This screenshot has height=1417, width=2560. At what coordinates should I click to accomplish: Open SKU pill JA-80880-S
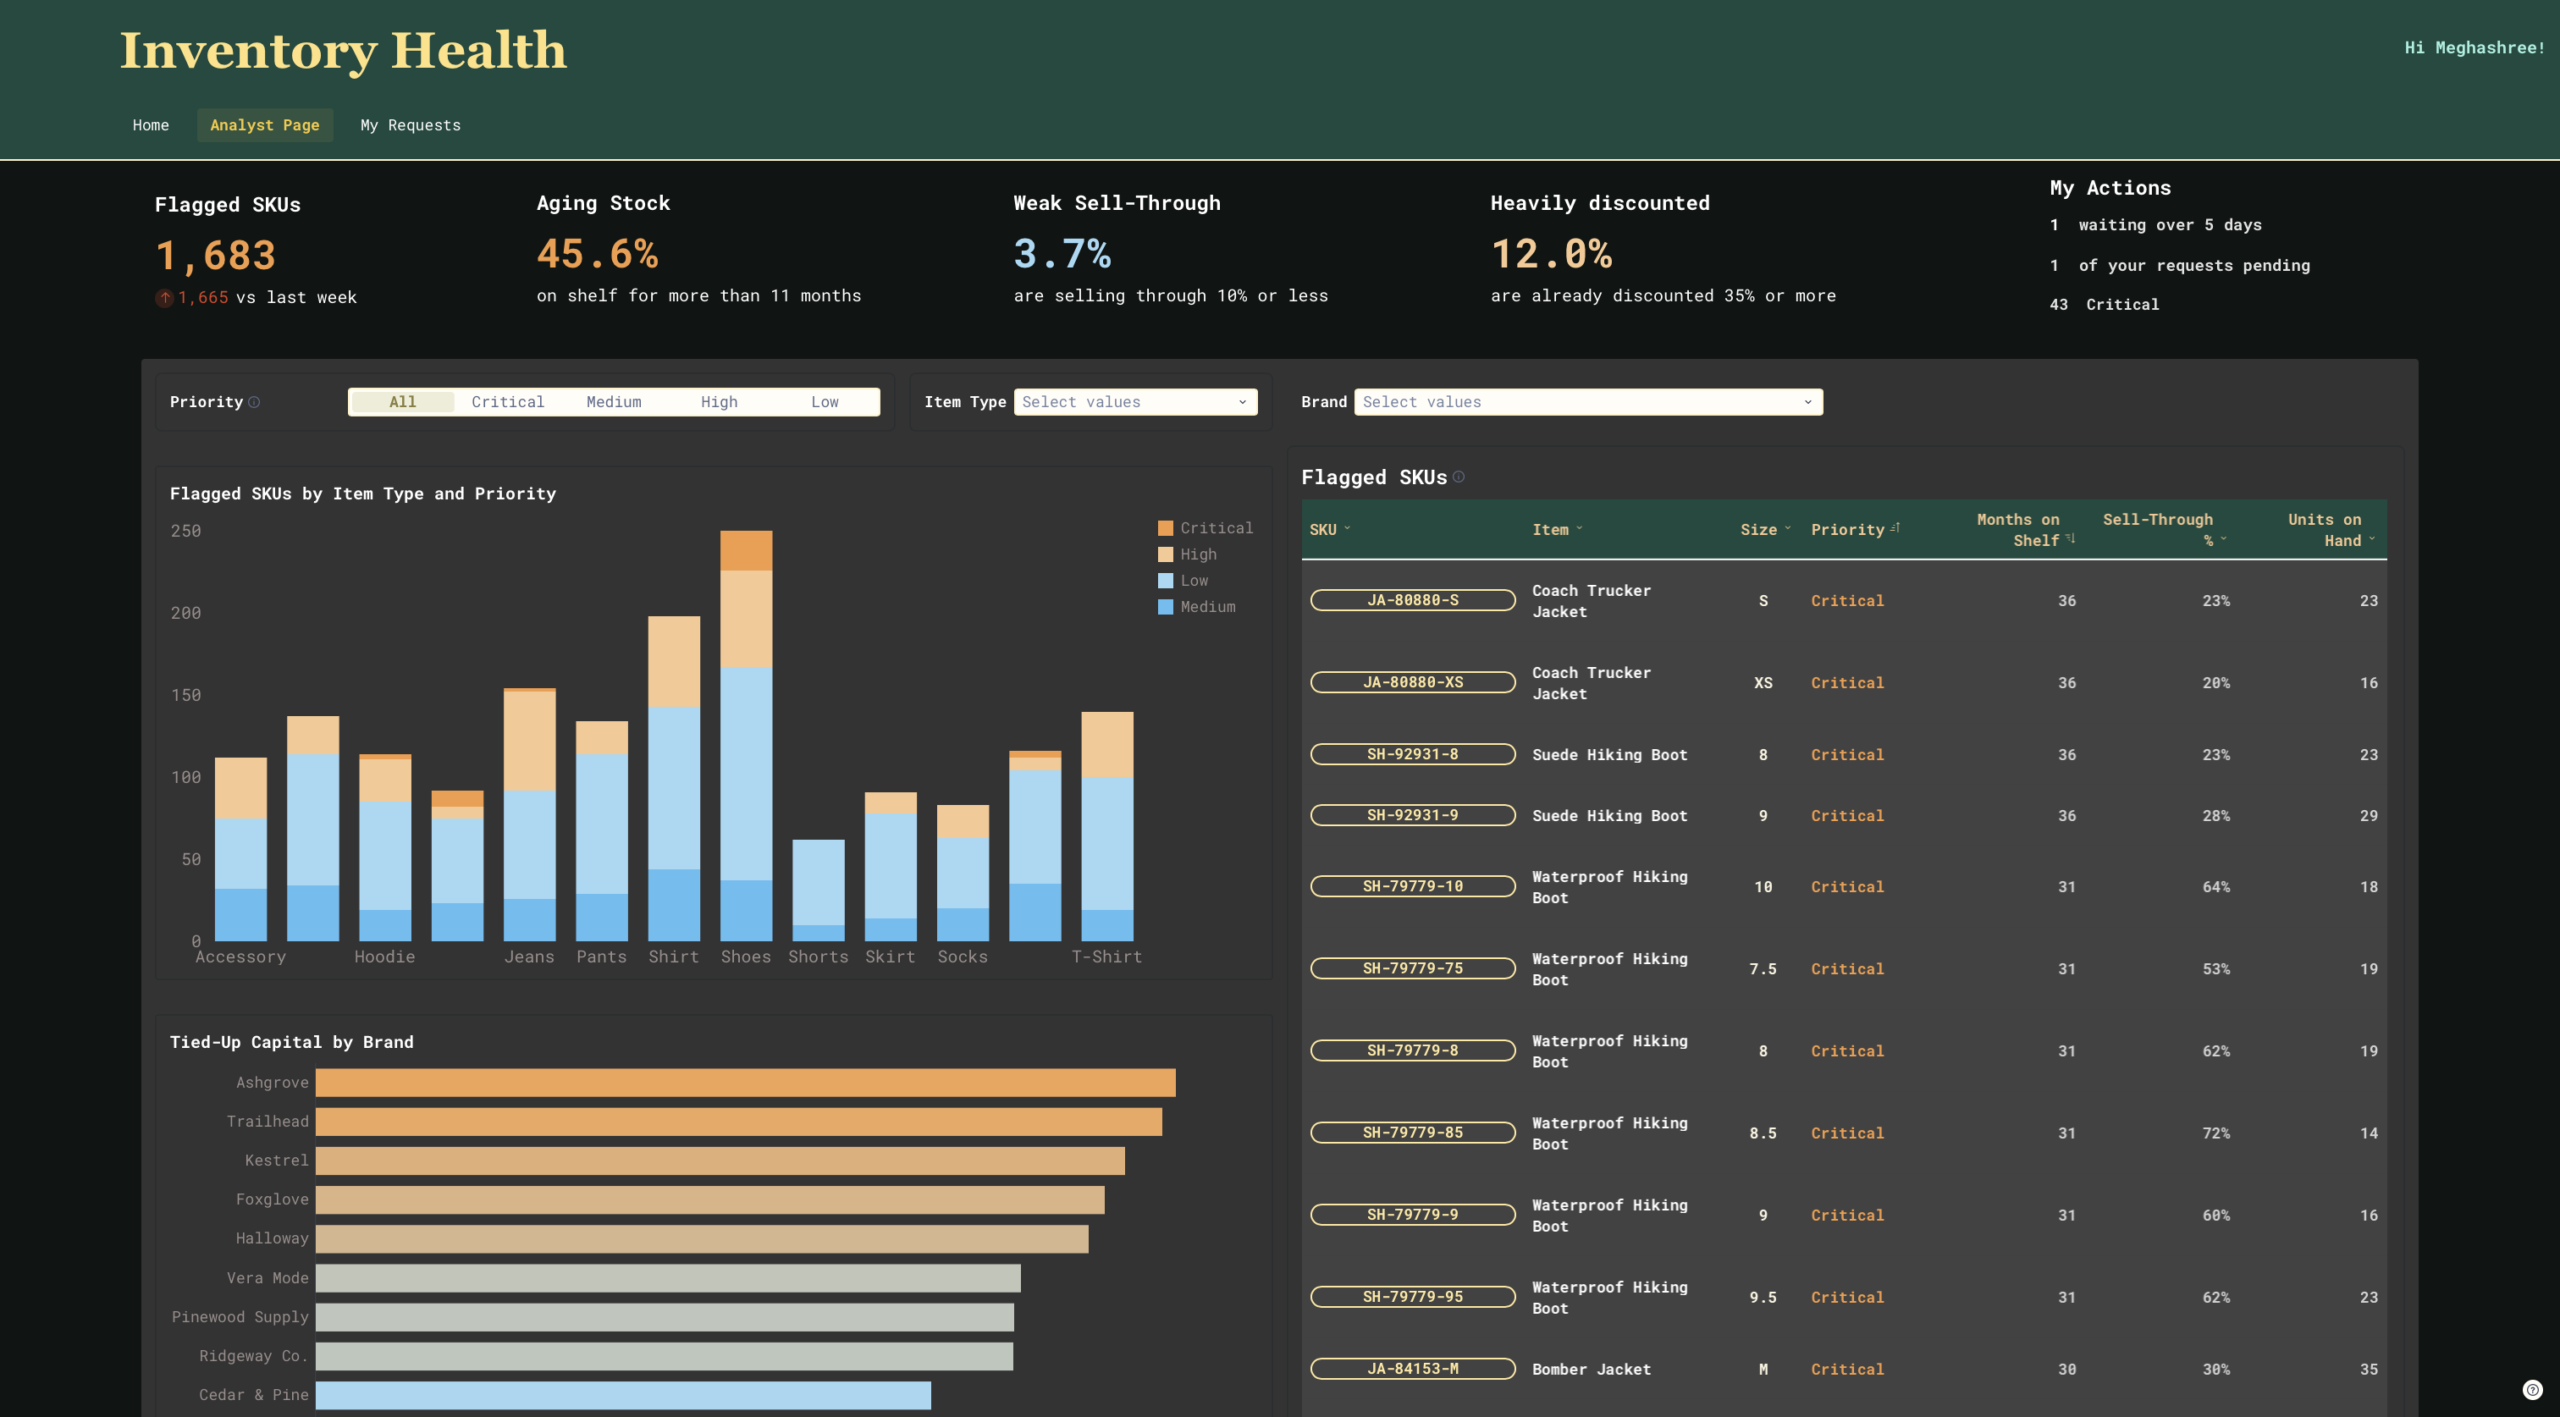pyautogui.click(x=1413, y=600)
